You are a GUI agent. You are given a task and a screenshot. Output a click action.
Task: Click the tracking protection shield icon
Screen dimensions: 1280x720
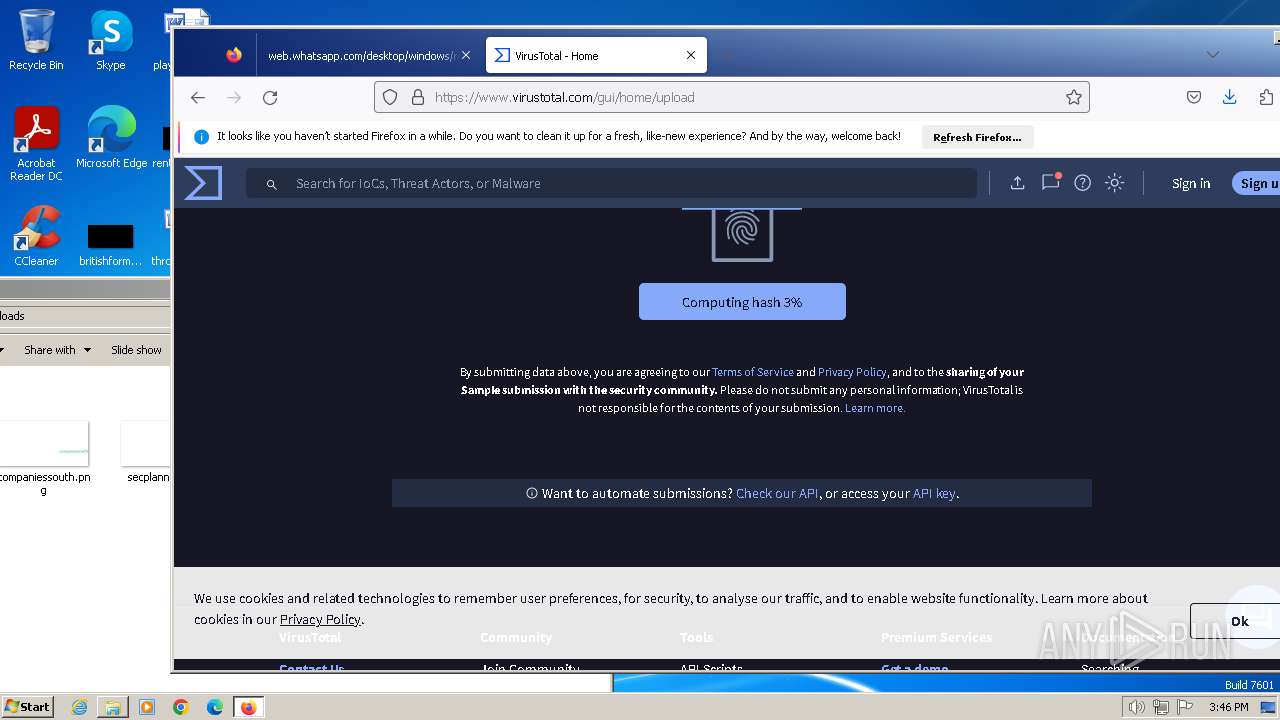[390, 97]
